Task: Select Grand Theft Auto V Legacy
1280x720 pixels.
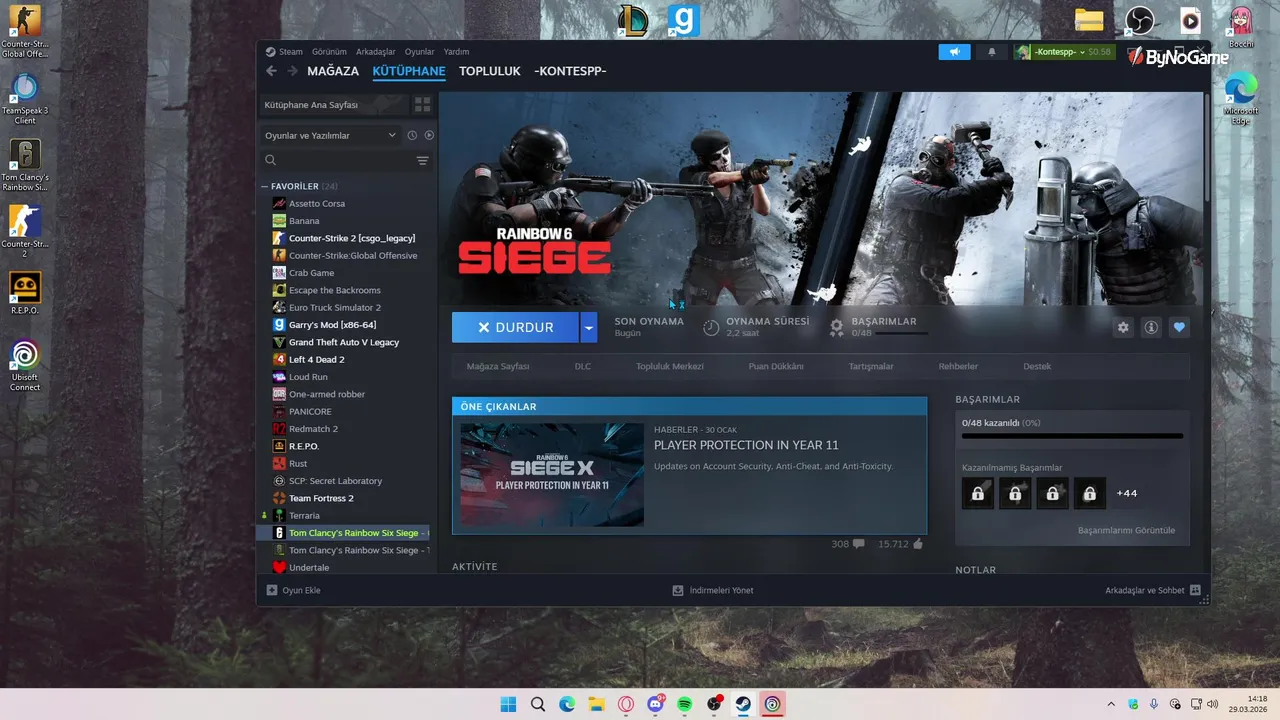Action: (x=344, y=342)
